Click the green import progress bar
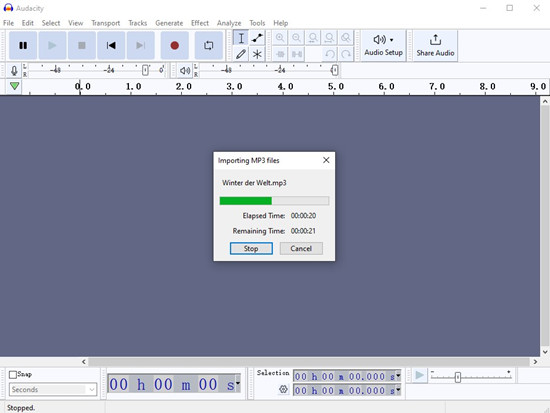The image size is (550, 413). (274, 201)
